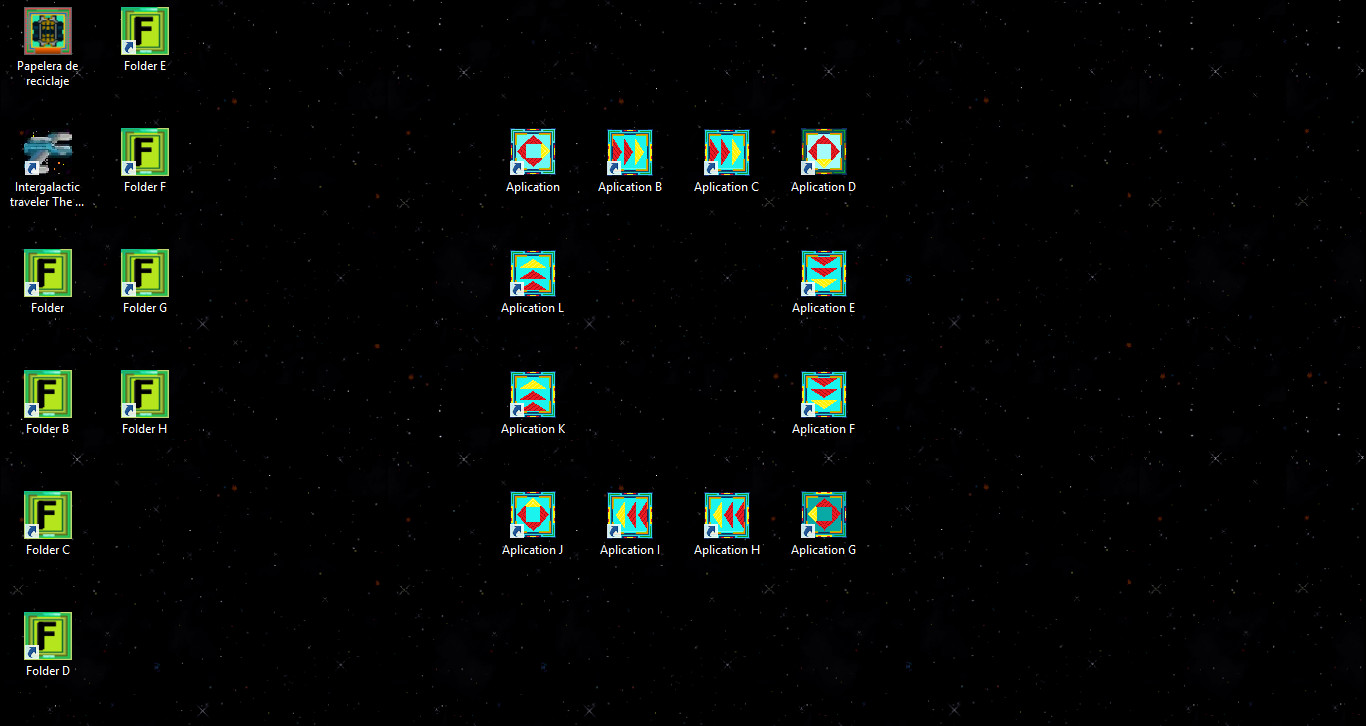
Task: Select the Aplication J icon
Action: click(x=533, y=516)
